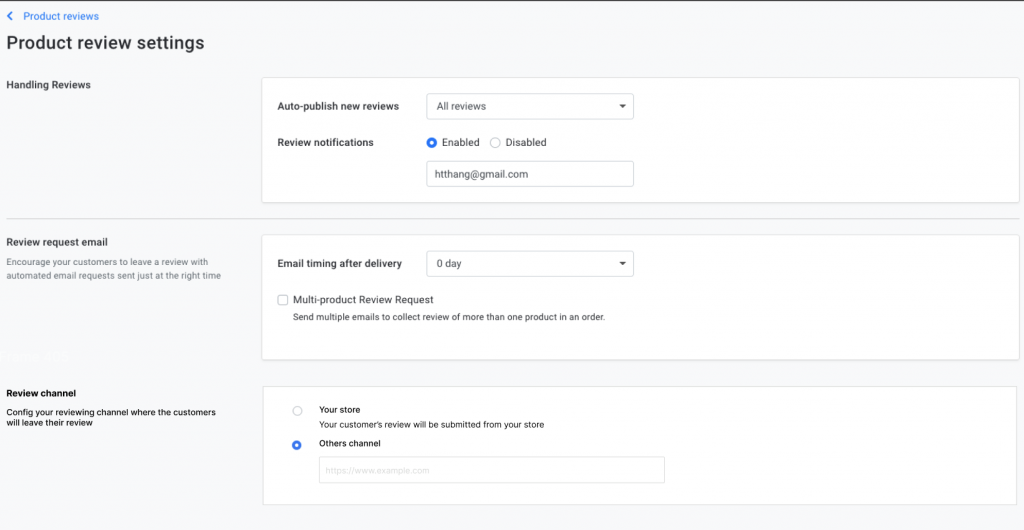
Task: Click the Your store label text
Action: (x=340, y=410)
